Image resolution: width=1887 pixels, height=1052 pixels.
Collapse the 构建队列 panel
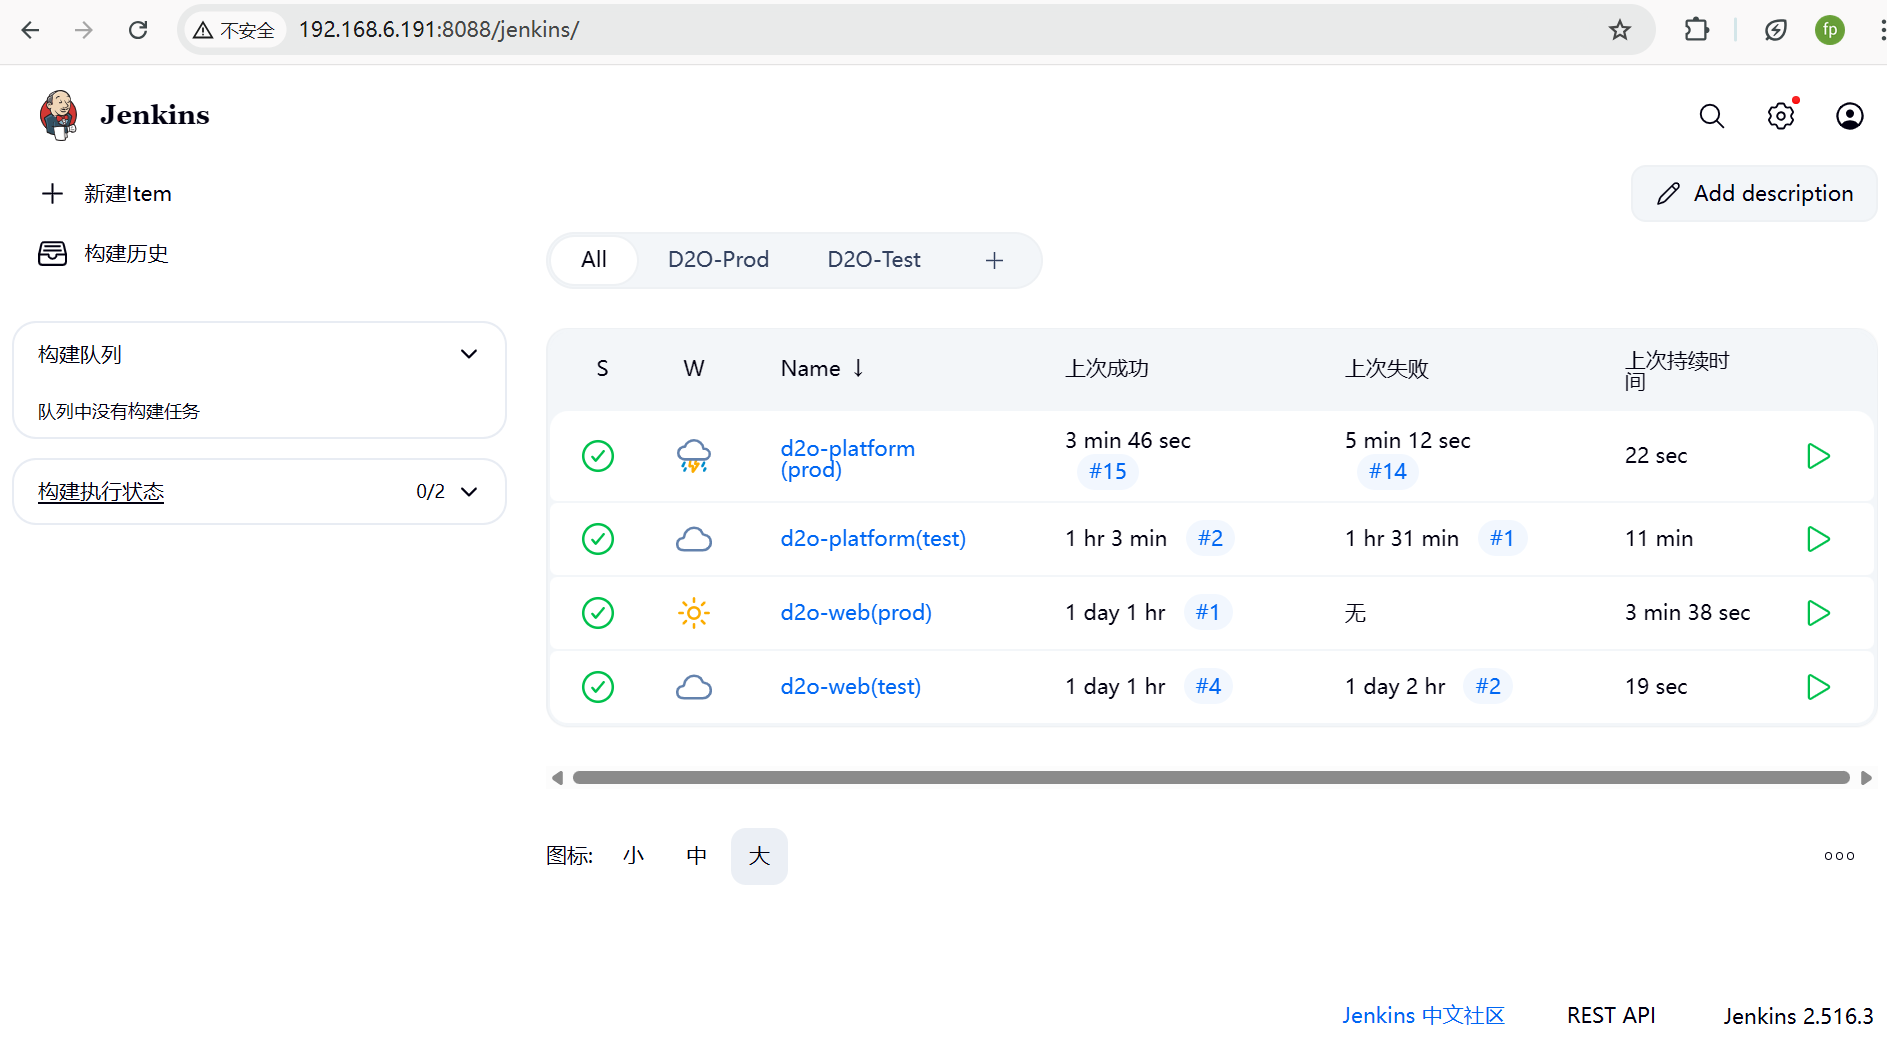[x=469, y=354]
